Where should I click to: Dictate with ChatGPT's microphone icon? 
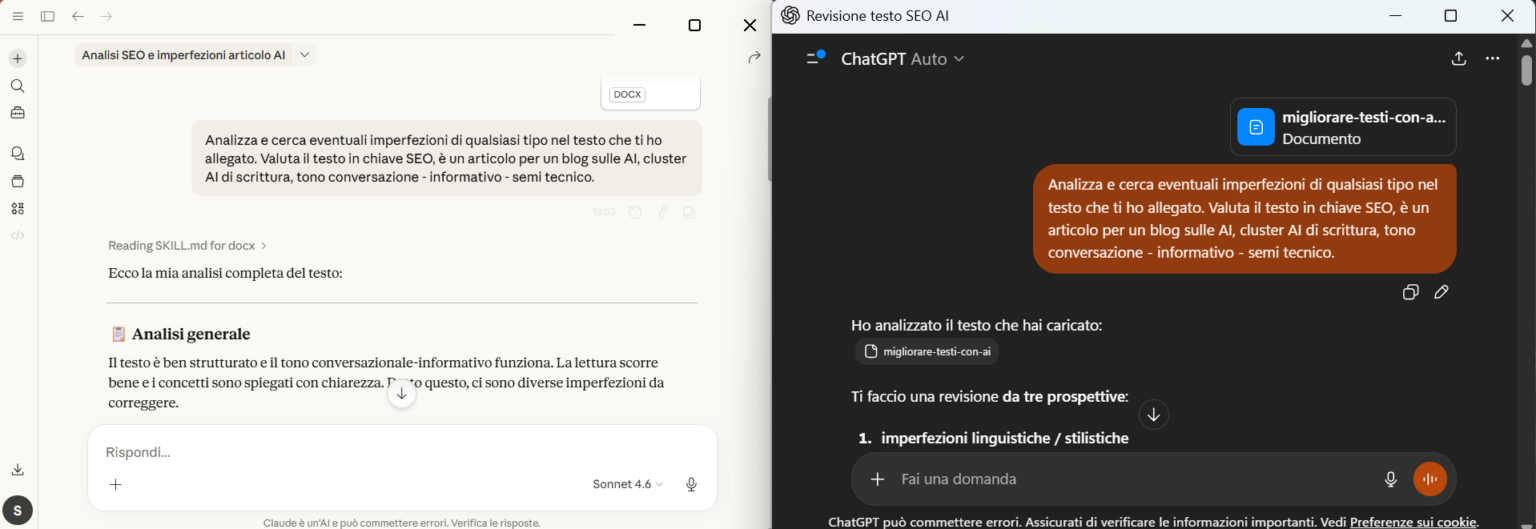tap(1390, 479)
